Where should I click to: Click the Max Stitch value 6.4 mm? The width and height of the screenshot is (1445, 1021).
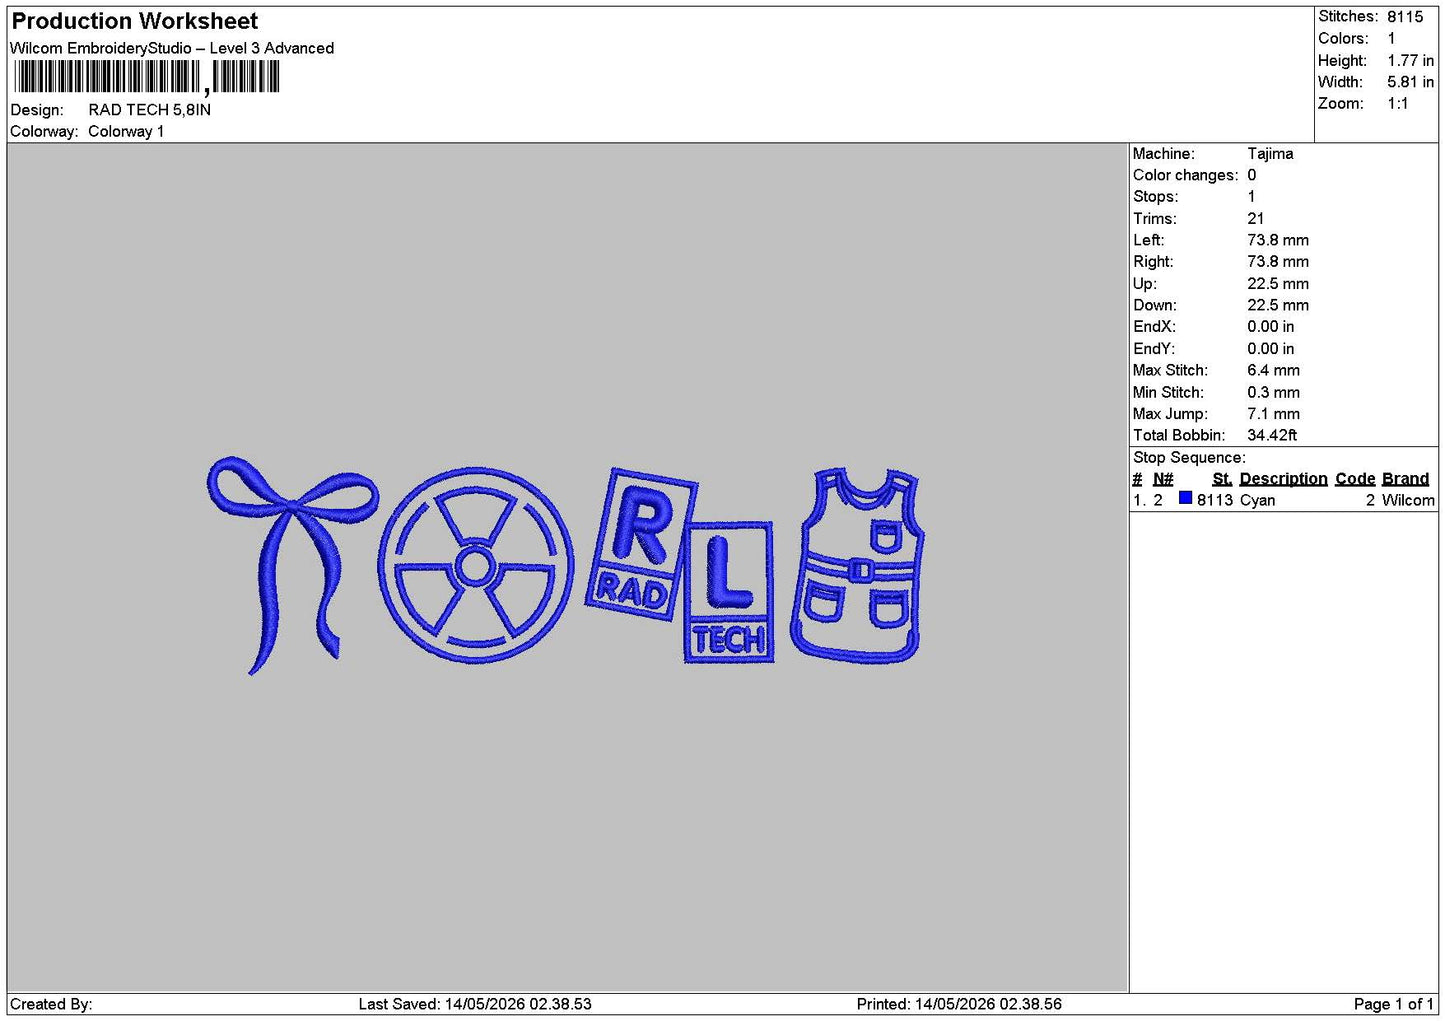click(1274, 370)
